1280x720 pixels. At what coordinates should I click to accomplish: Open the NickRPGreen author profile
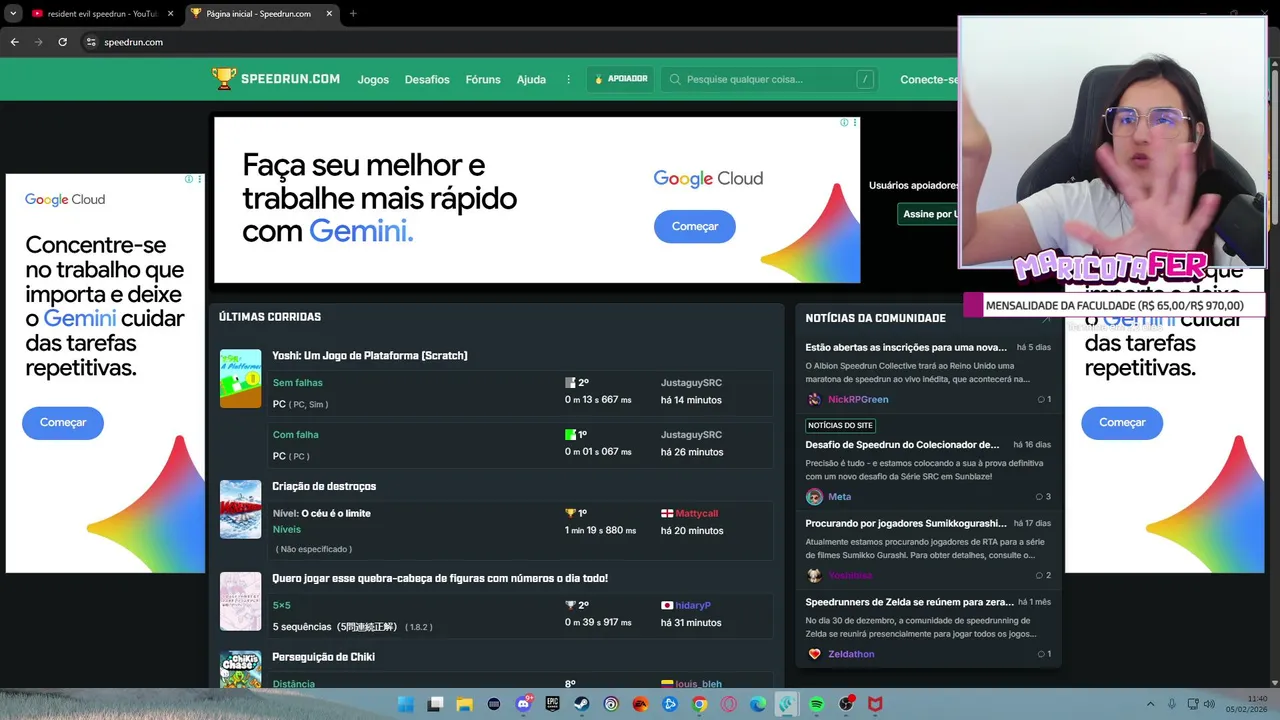tap(858, 399)
